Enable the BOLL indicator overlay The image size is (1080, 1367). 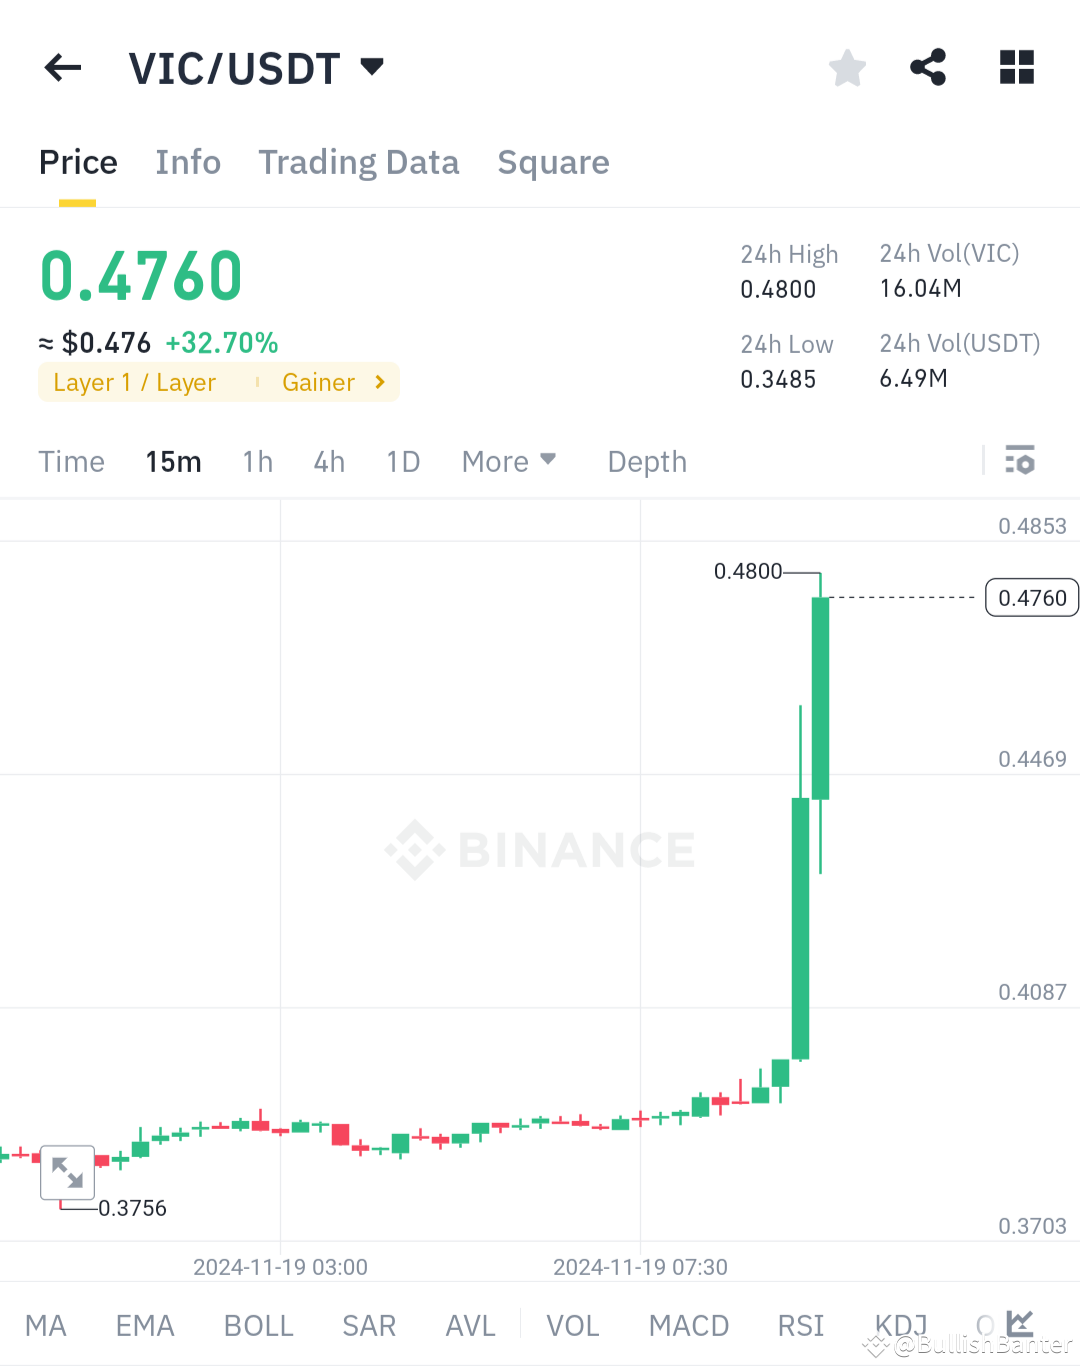(258, 1324)
